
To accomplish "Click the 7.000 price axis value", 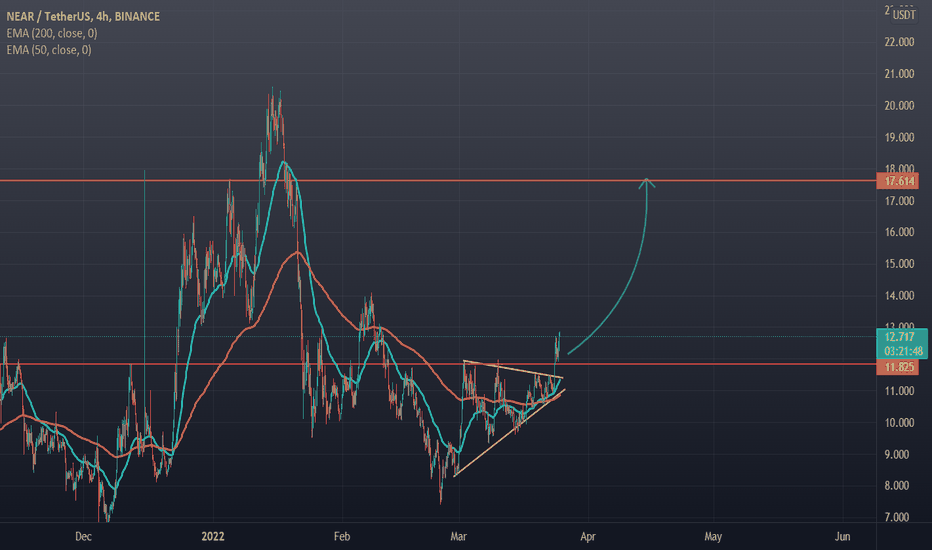I will pyautogui.click(x=899, y=517).
